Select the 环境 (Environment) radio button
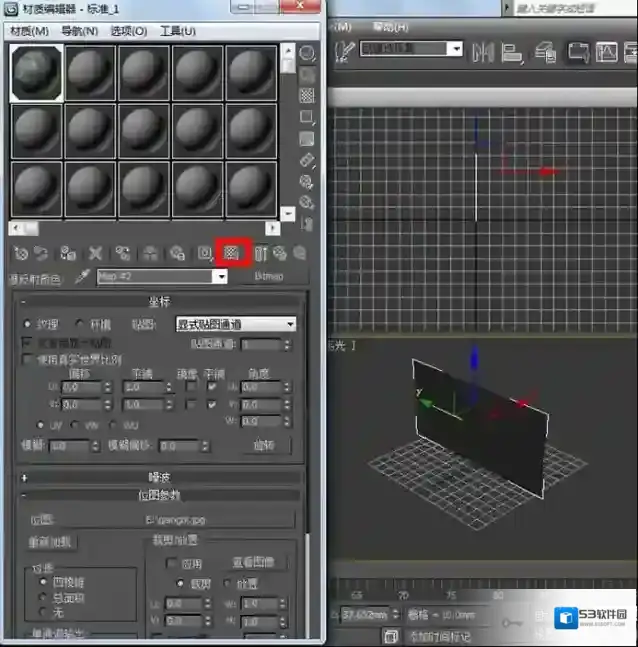The width and height of the screenshot is (638, 647). pos(81,324)
